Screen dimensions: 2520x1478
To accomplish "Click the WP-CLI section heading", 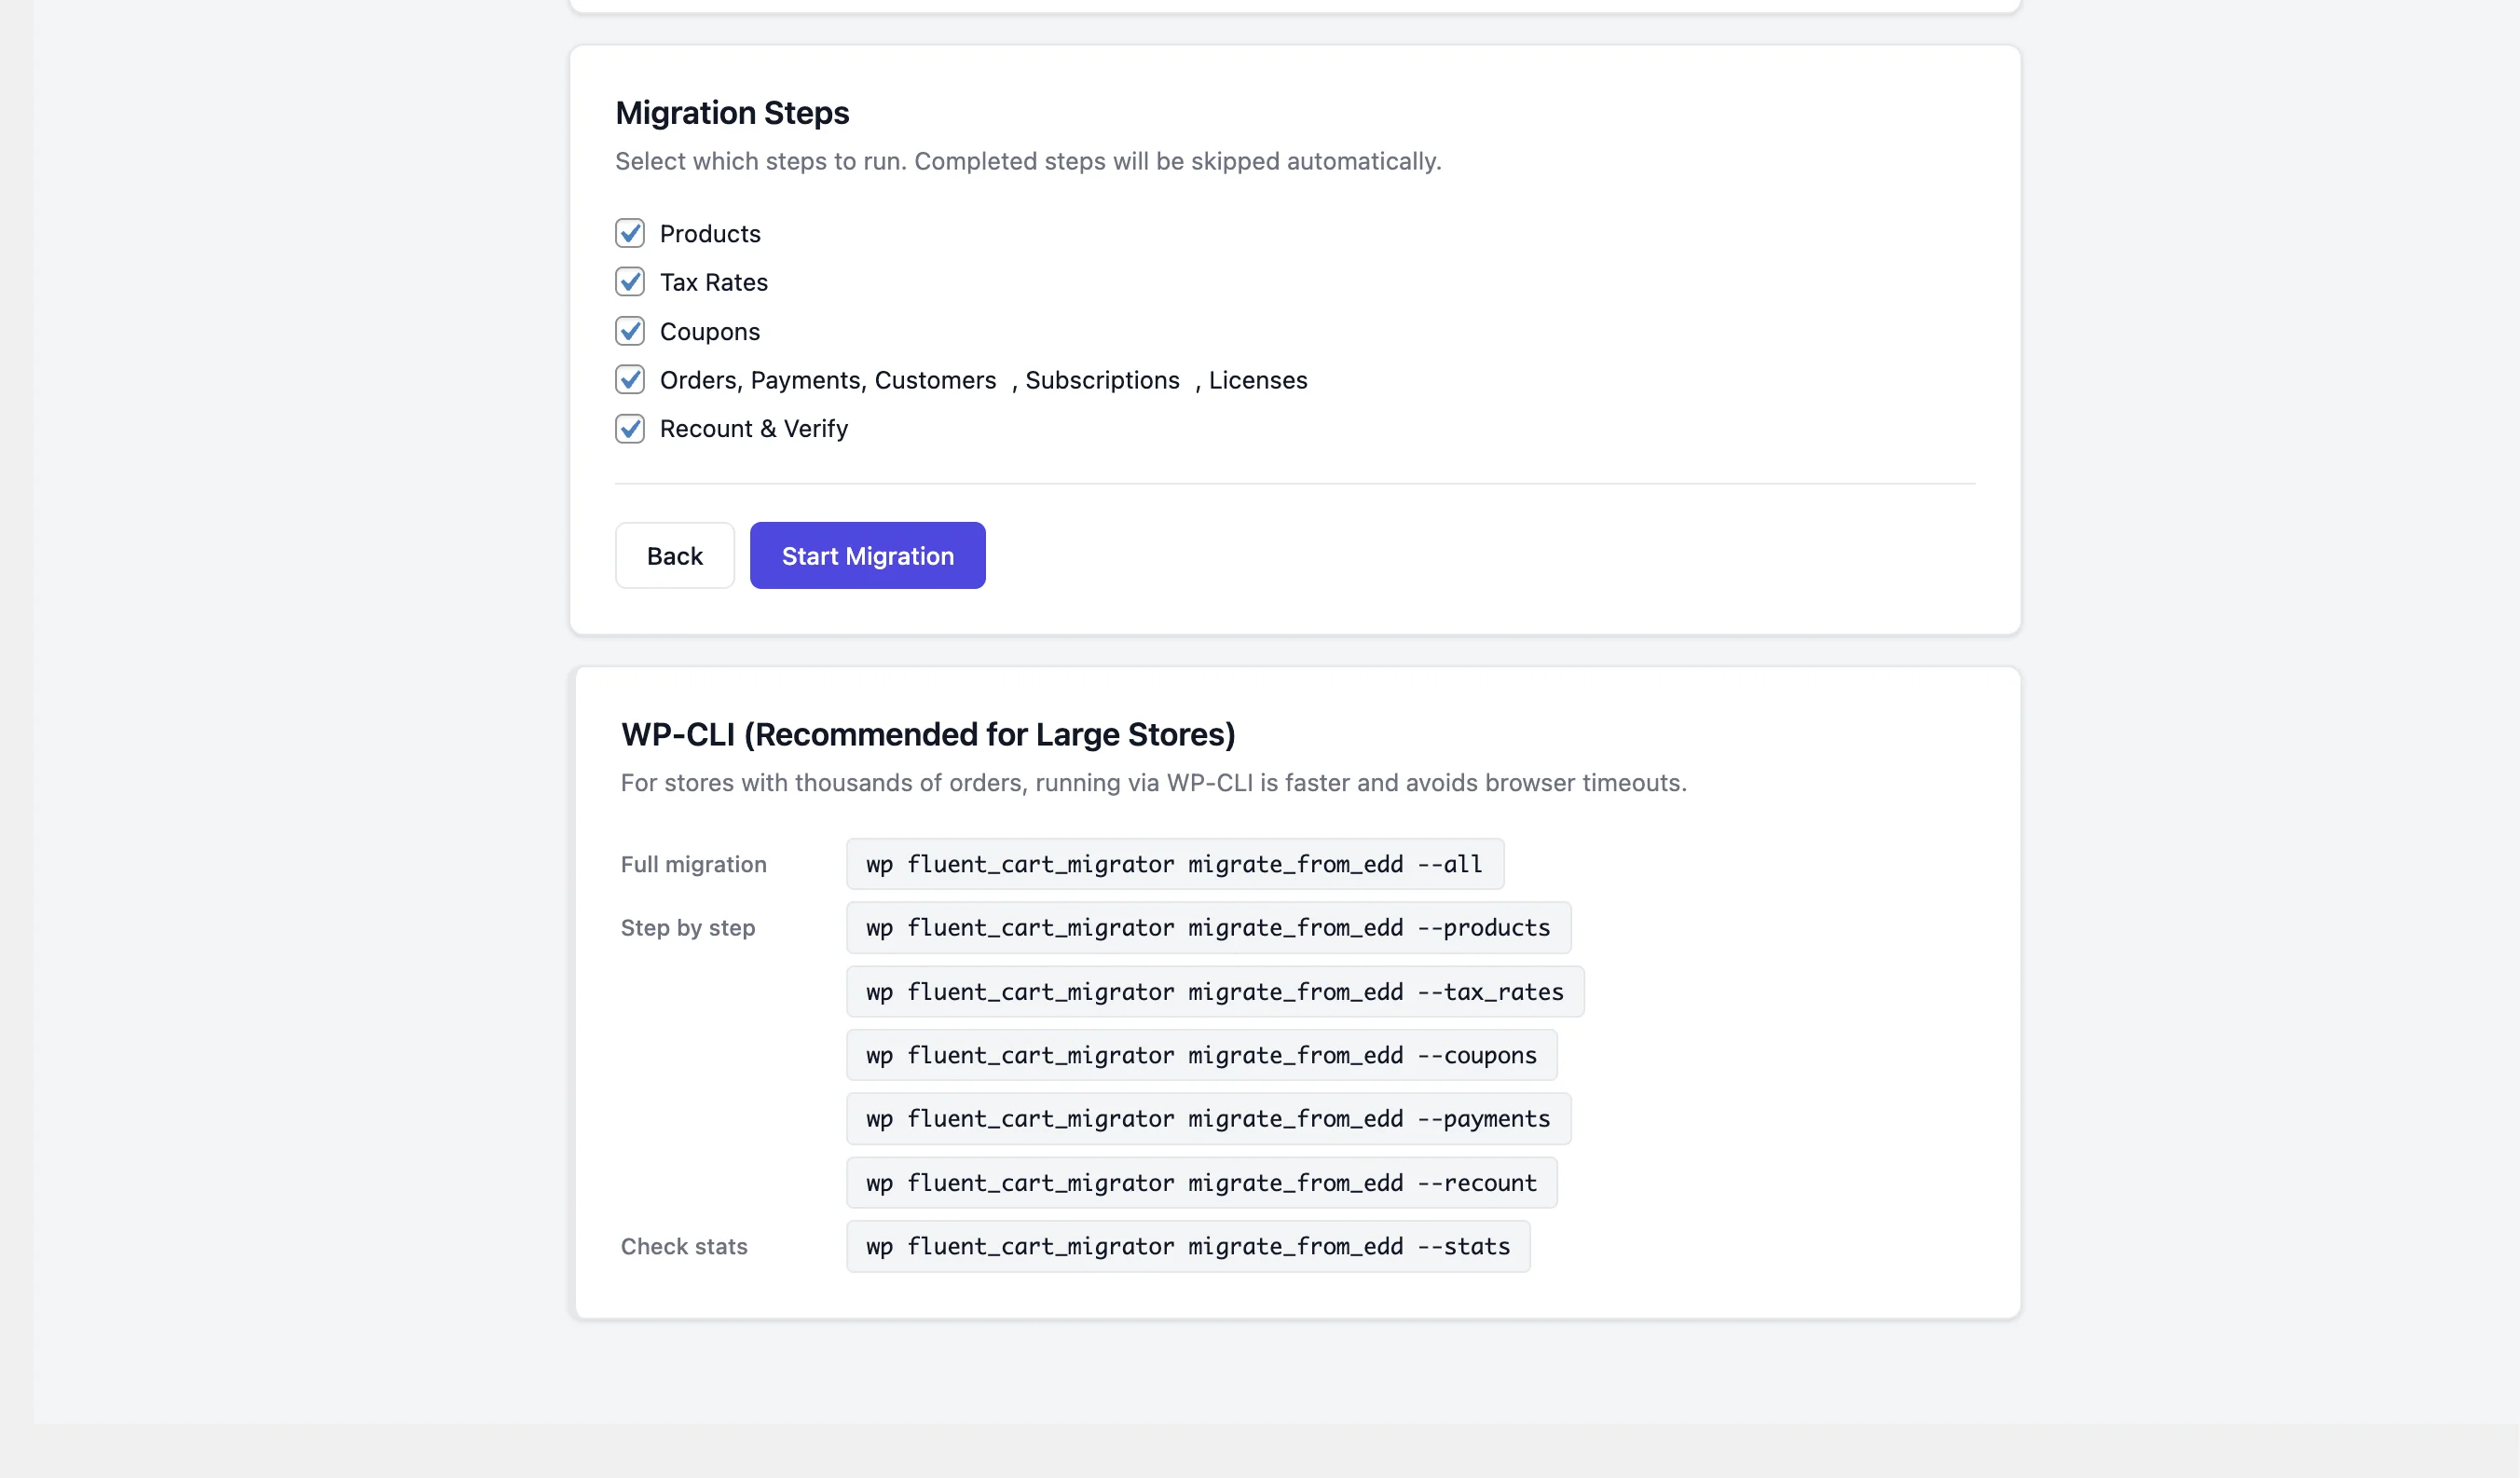I will (x=927, y=734).
